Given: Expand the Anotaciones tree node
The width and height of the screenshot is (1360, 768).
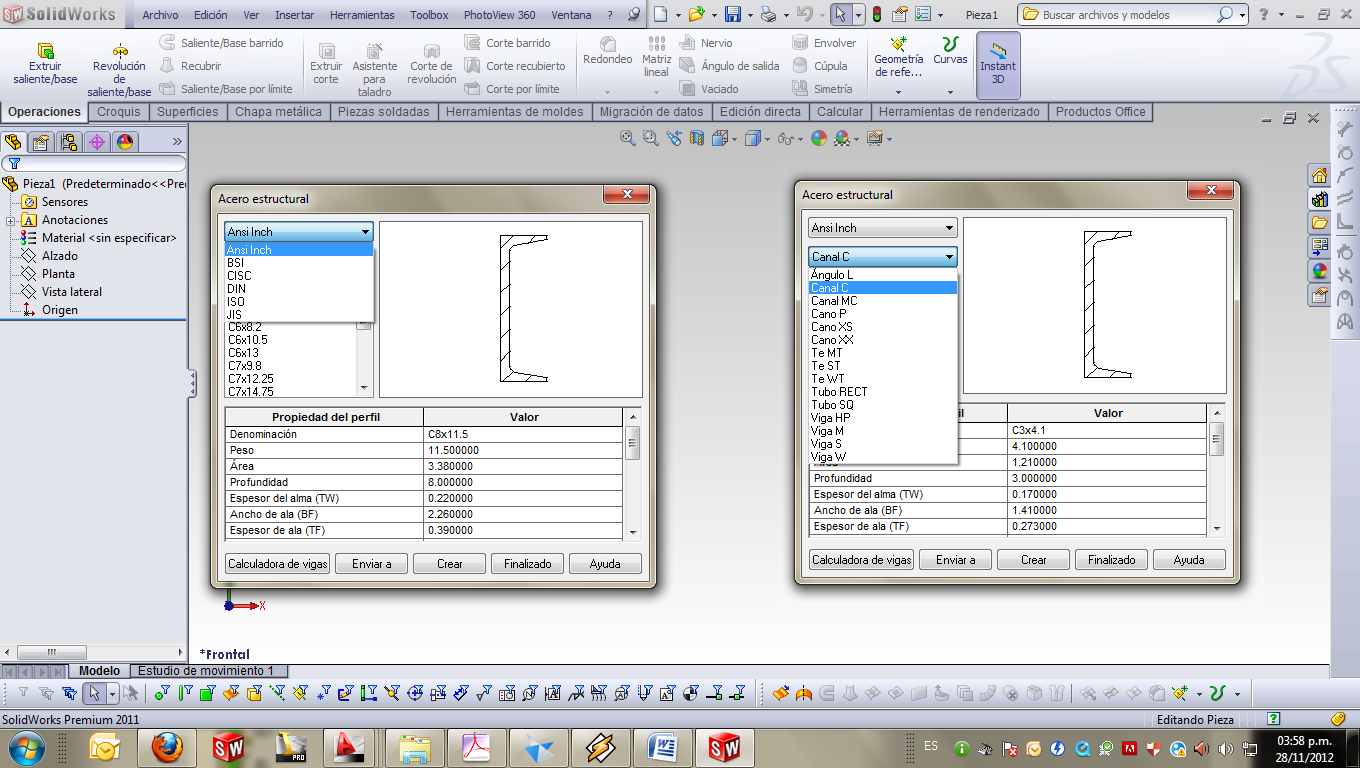Looking at the screenshot, I should pos(10,220).
